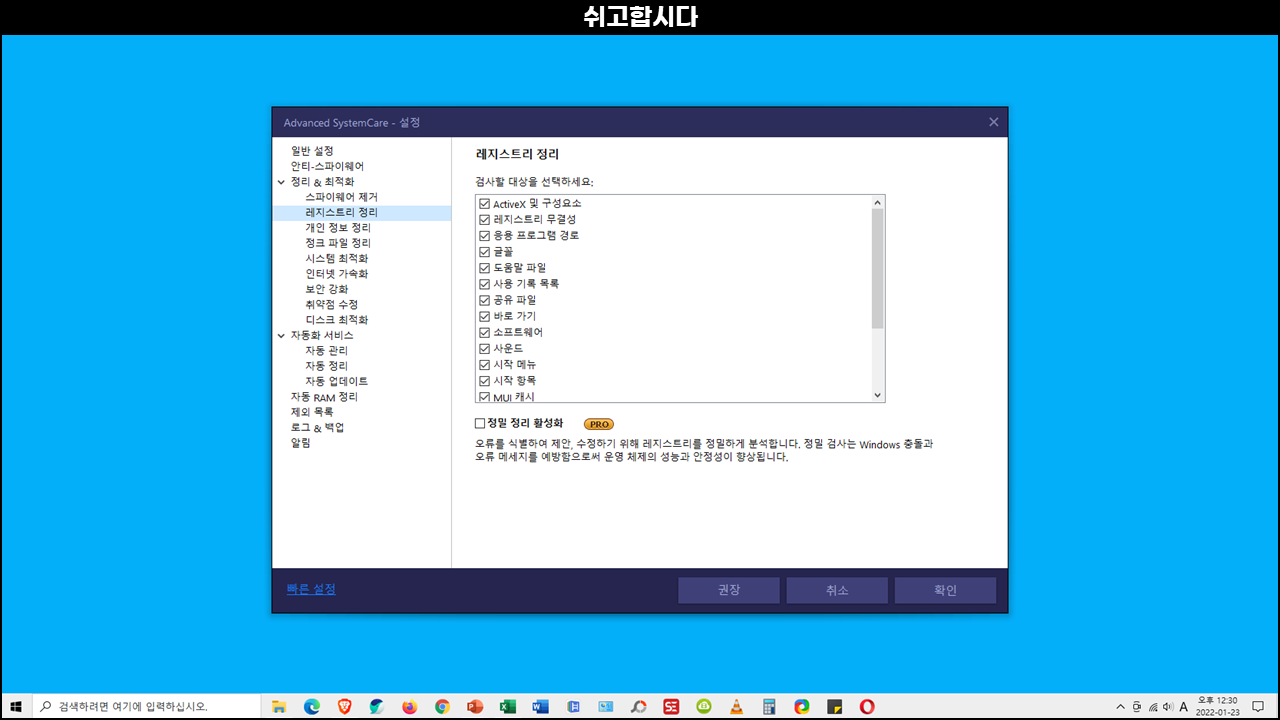
Task: Open 보안 강화 settings
Action: click(327, 289)
